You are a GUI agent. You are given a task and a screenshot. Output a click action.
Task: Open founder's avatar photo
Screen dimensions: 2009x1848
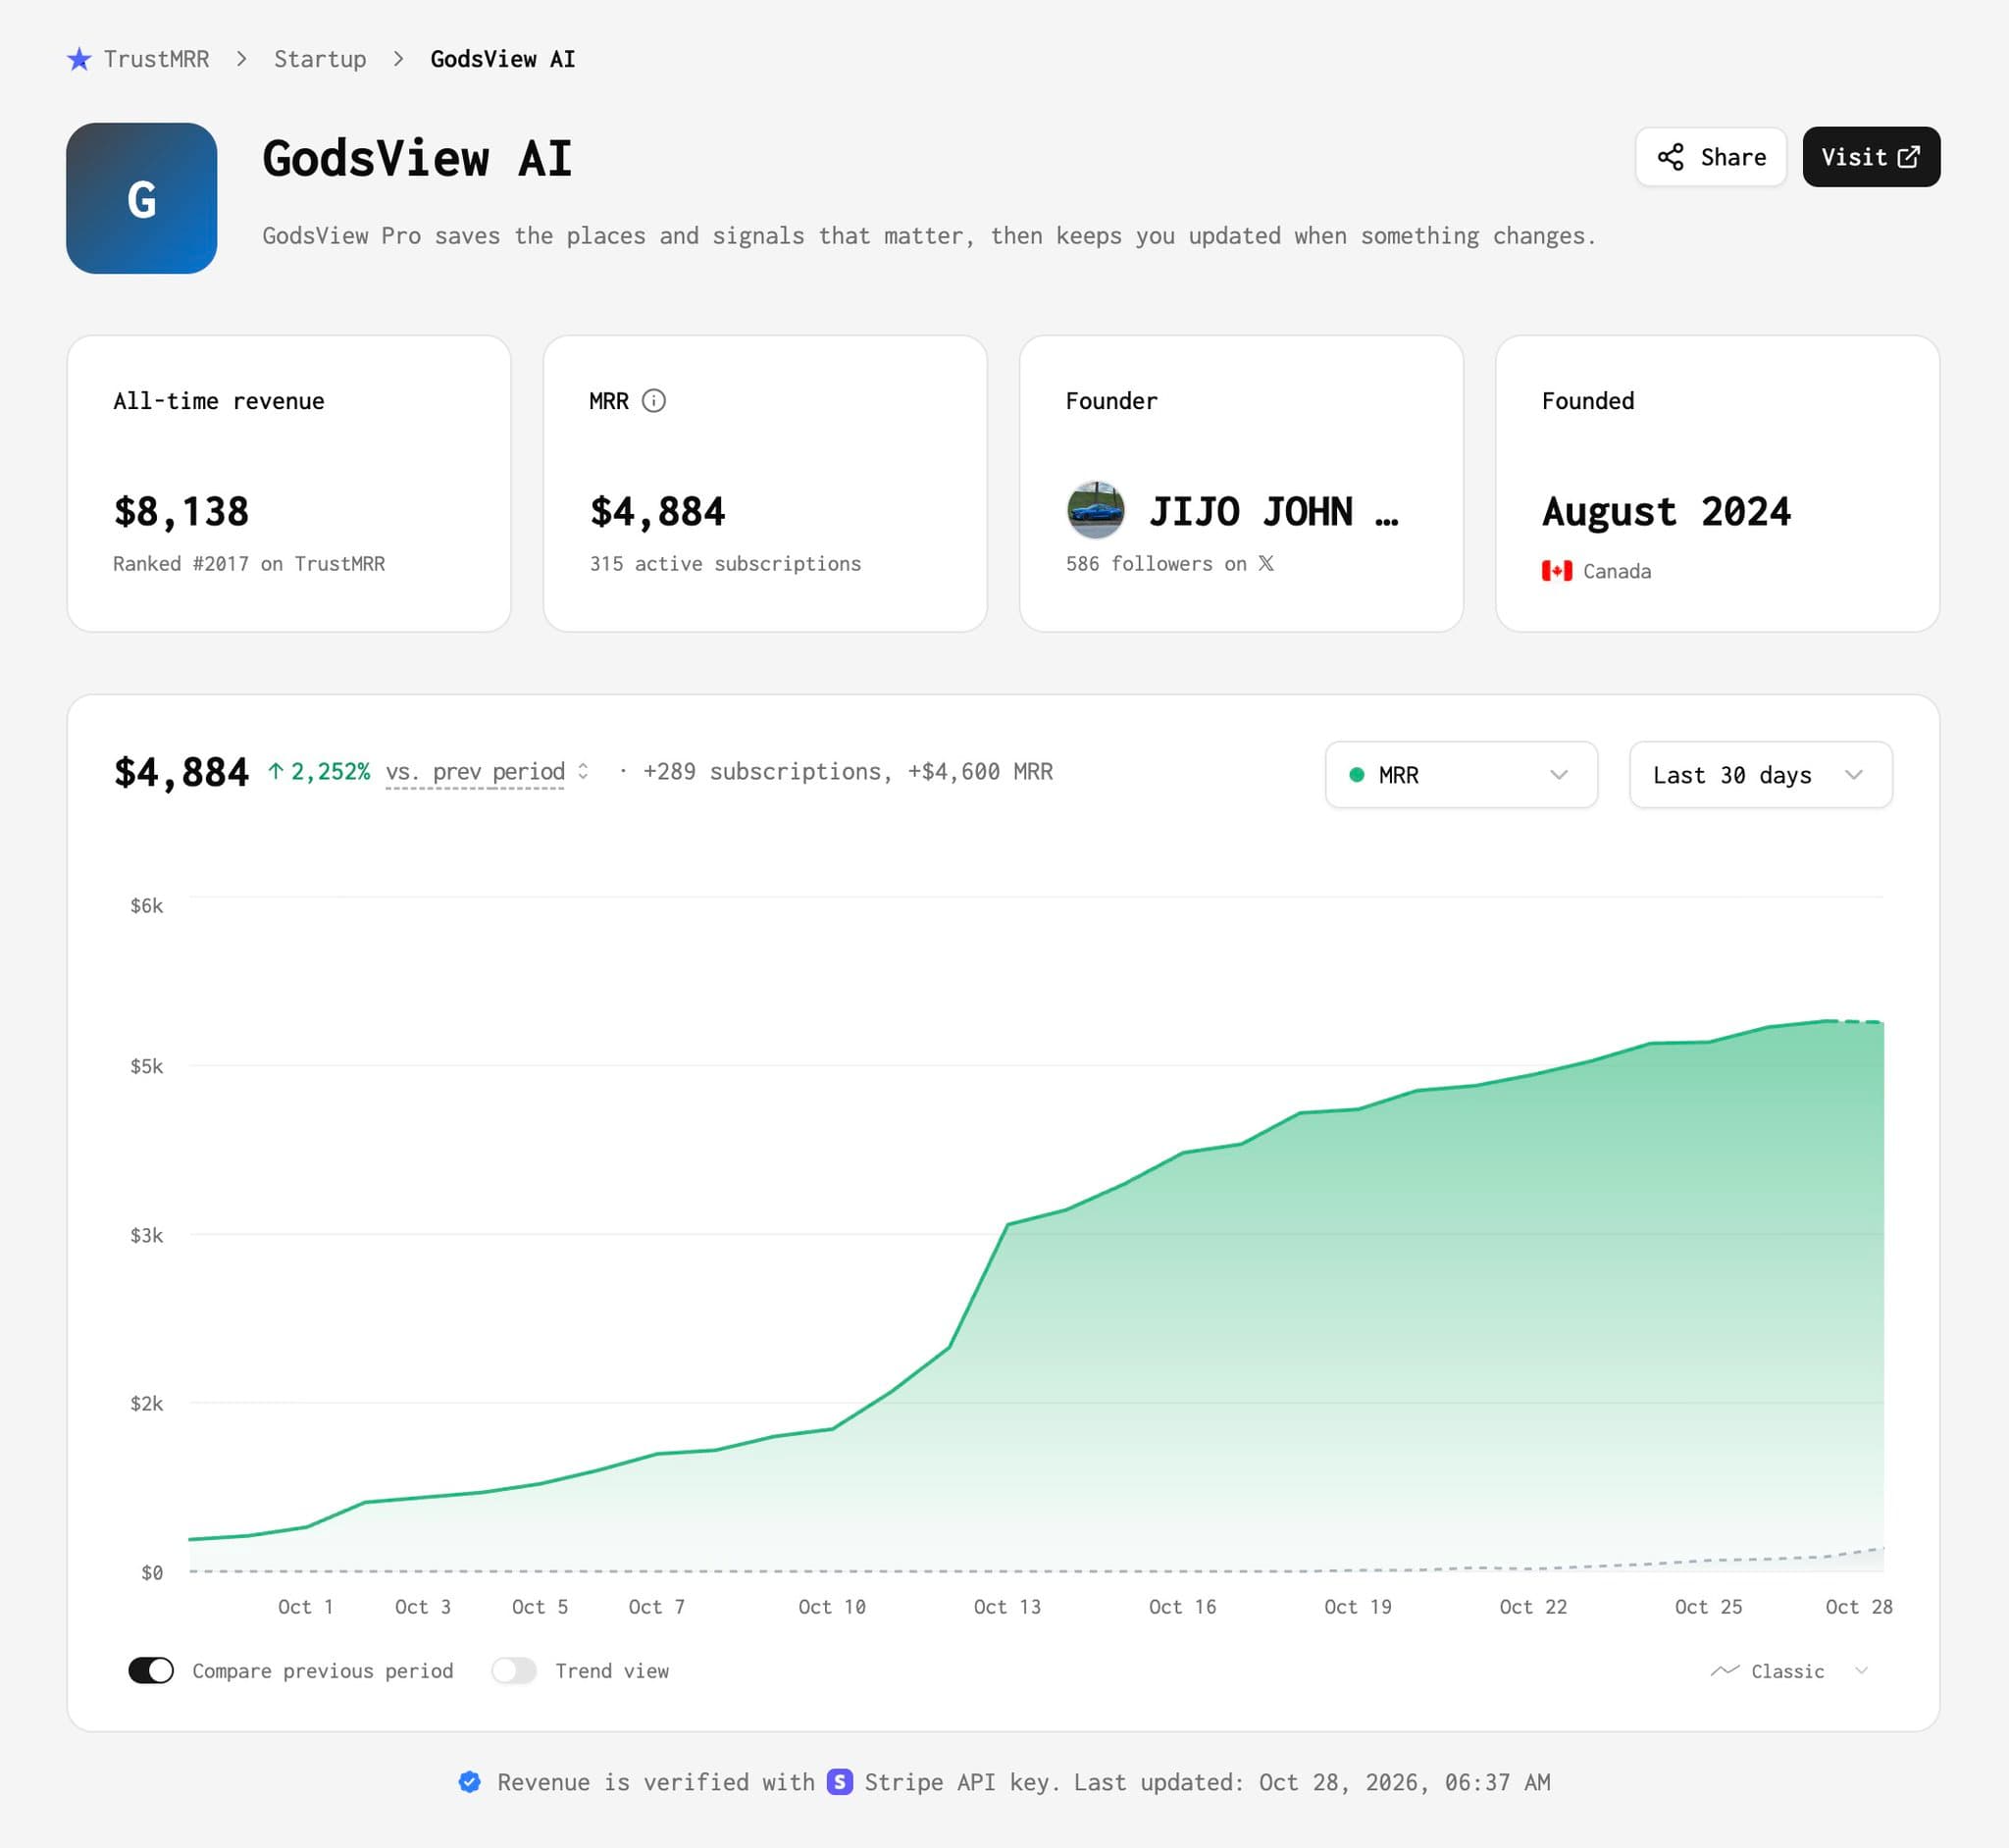coord(1095,510)
